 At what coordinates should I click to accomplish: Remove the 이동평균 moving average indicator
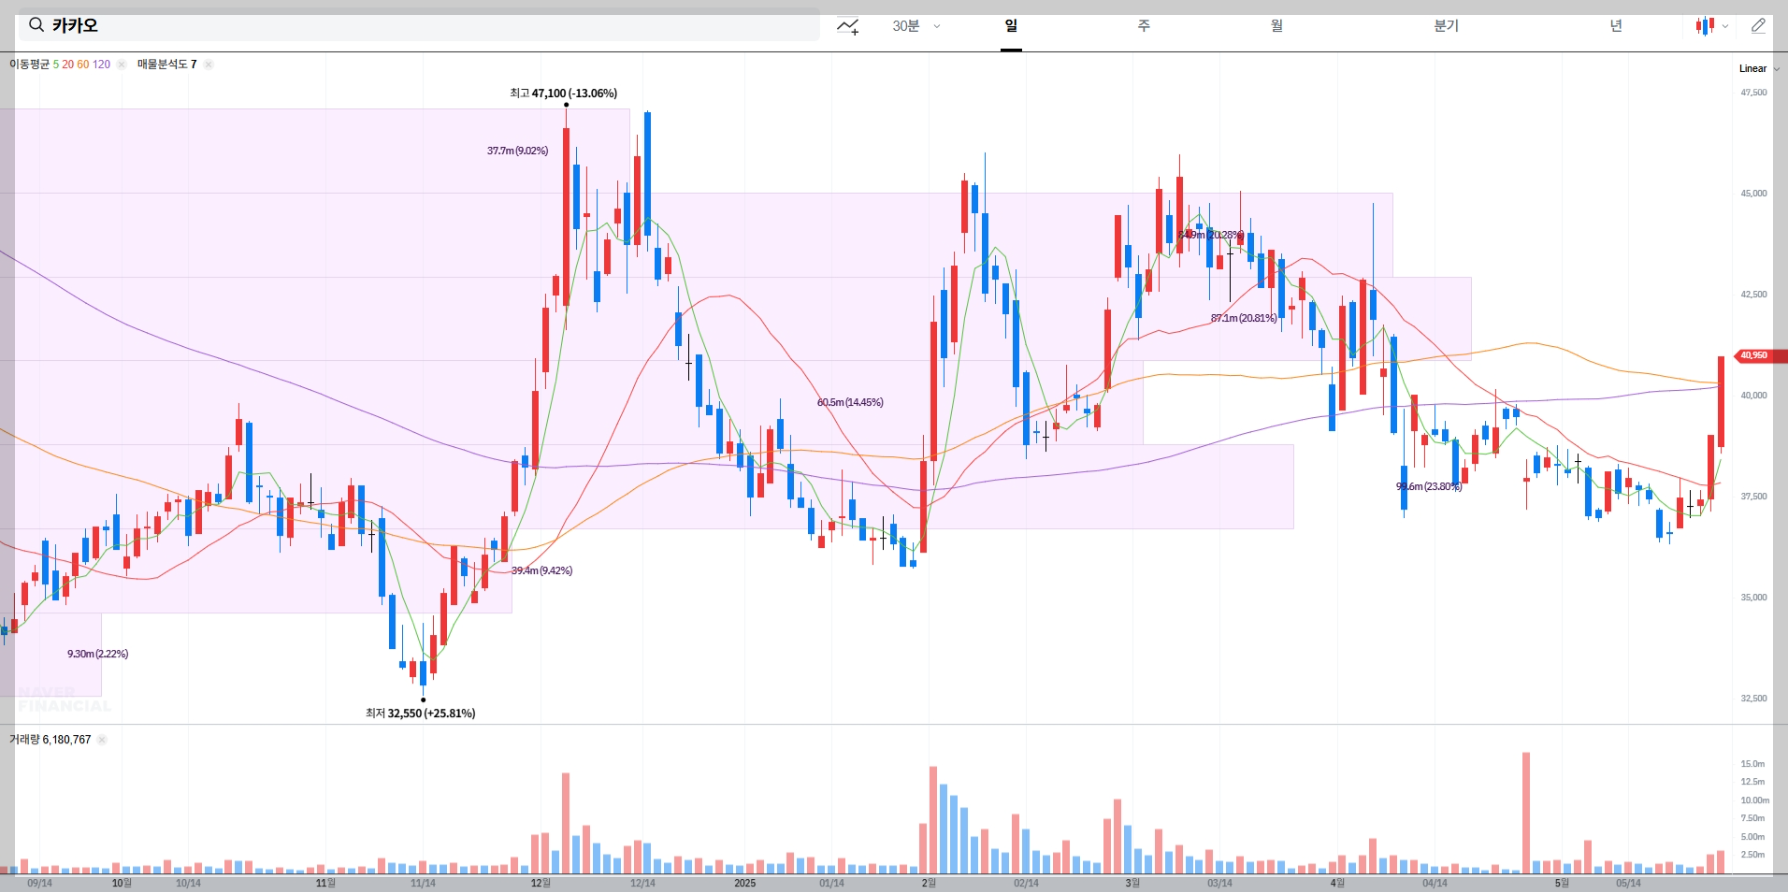click(x=121, y=64)
